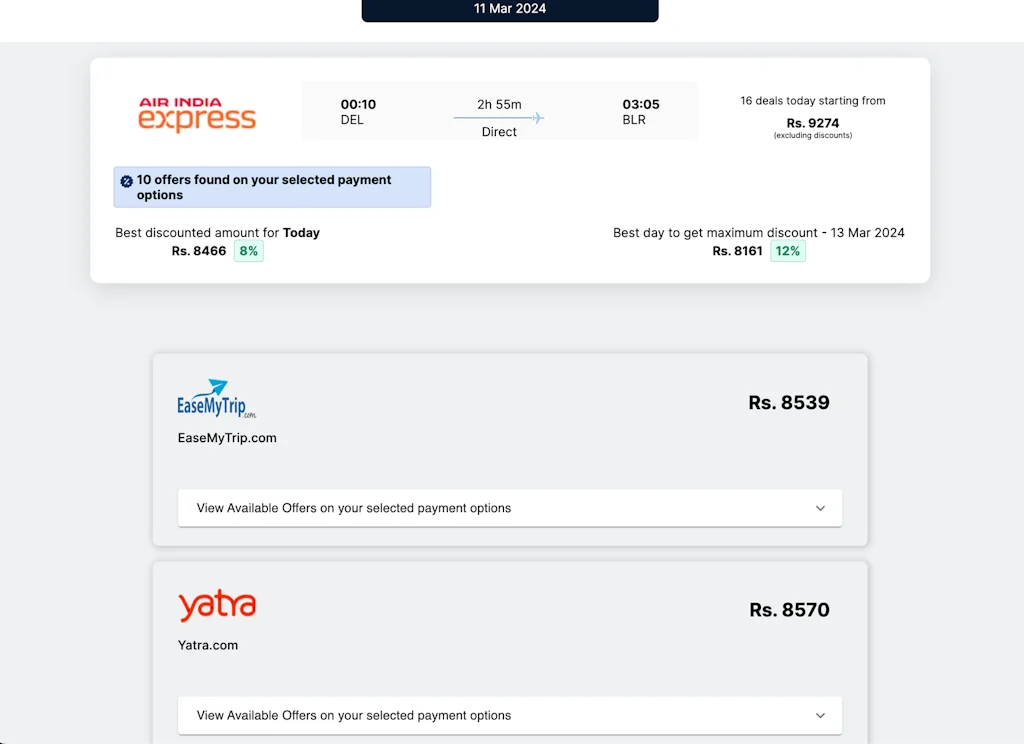Click the offers badge icon on blue banner

click(x=127, y=180)
